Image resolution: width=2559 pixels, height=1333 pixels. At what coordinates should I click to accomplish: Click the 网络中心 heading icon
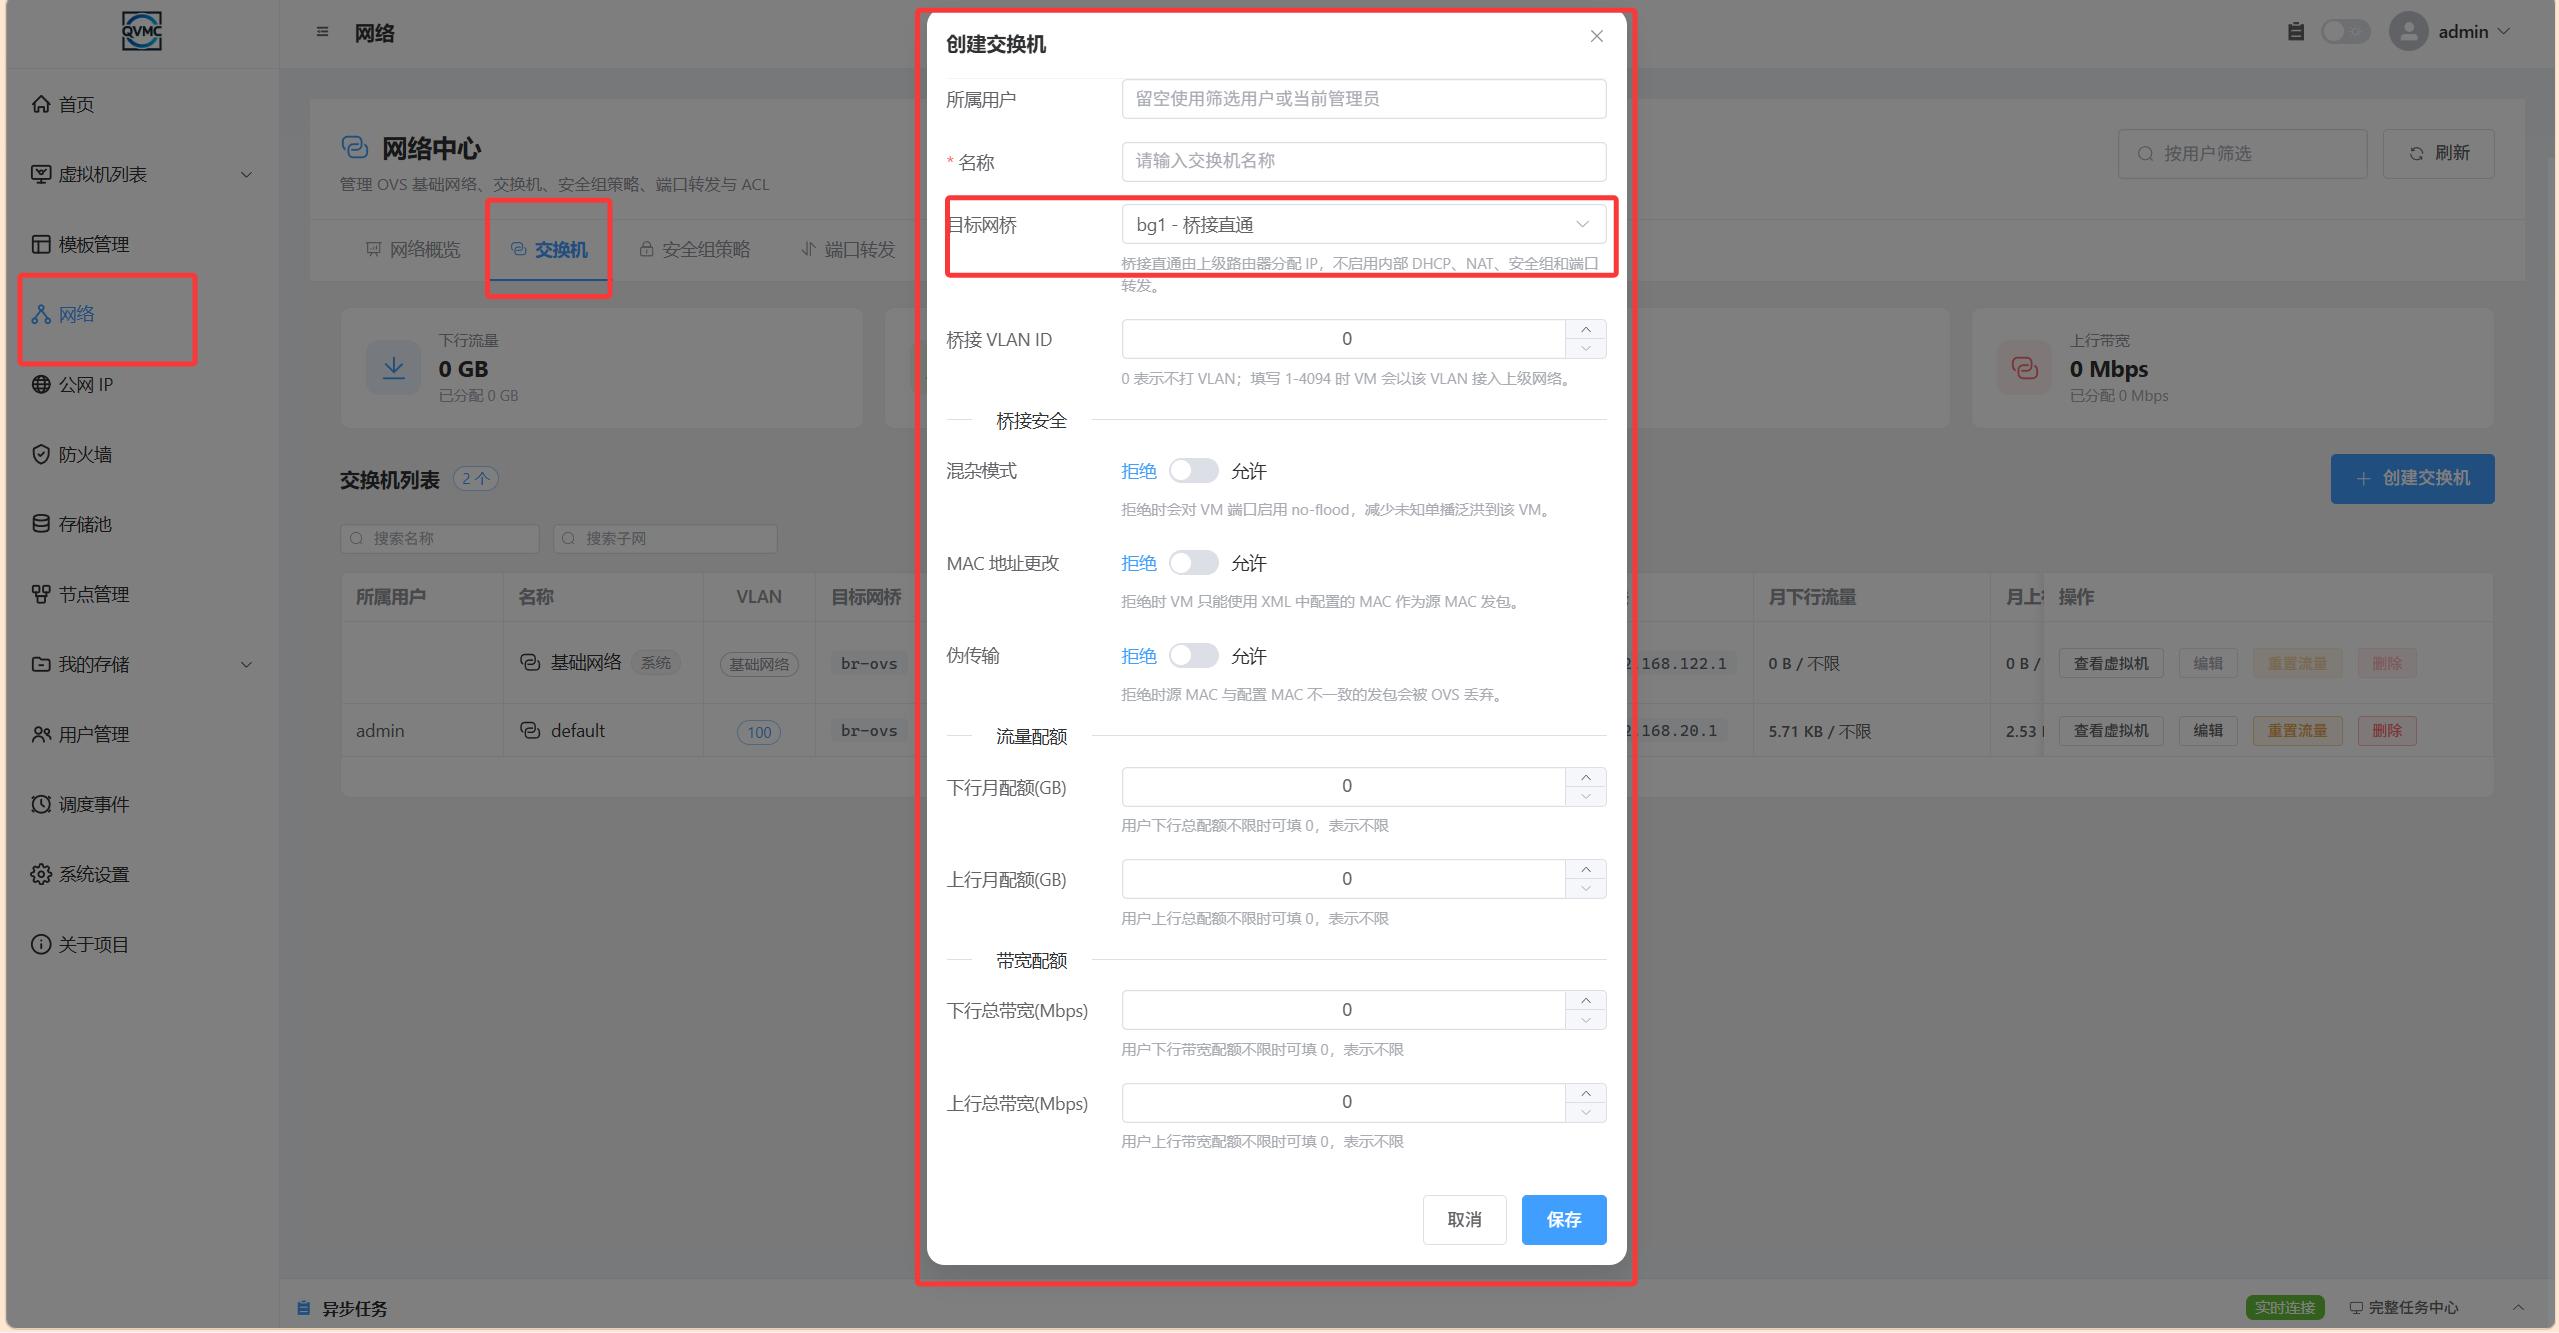[355, 148]
